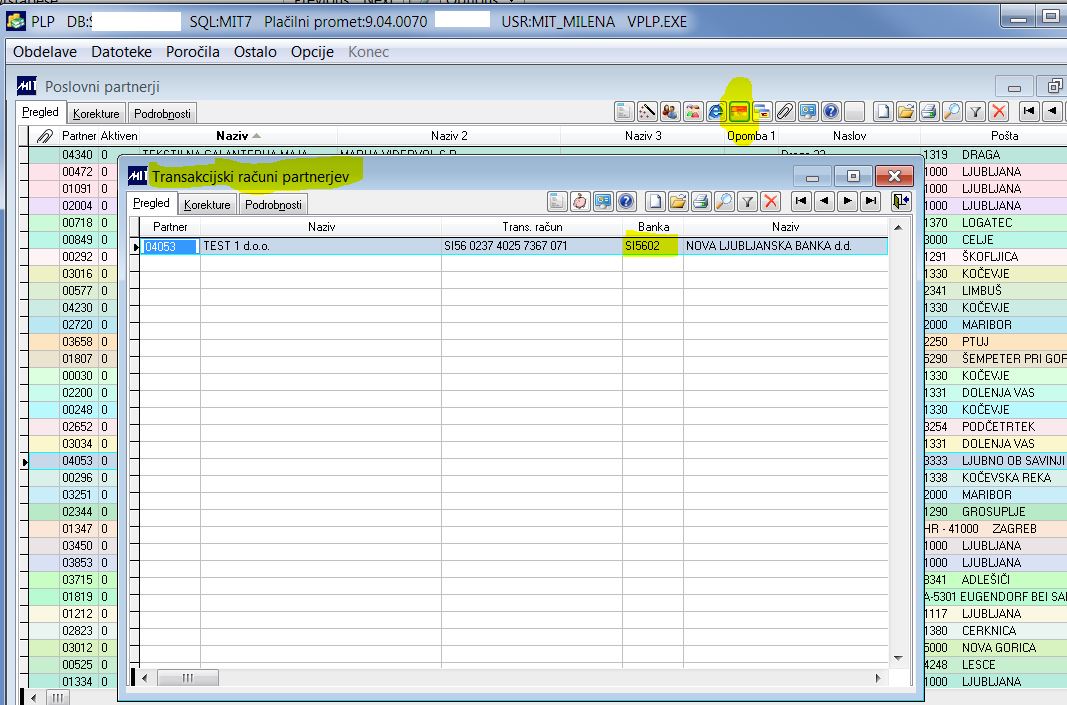Open the Poročila menu
Image resolution: width=1067 pixels, height=705 pixels.
point(193,52)
